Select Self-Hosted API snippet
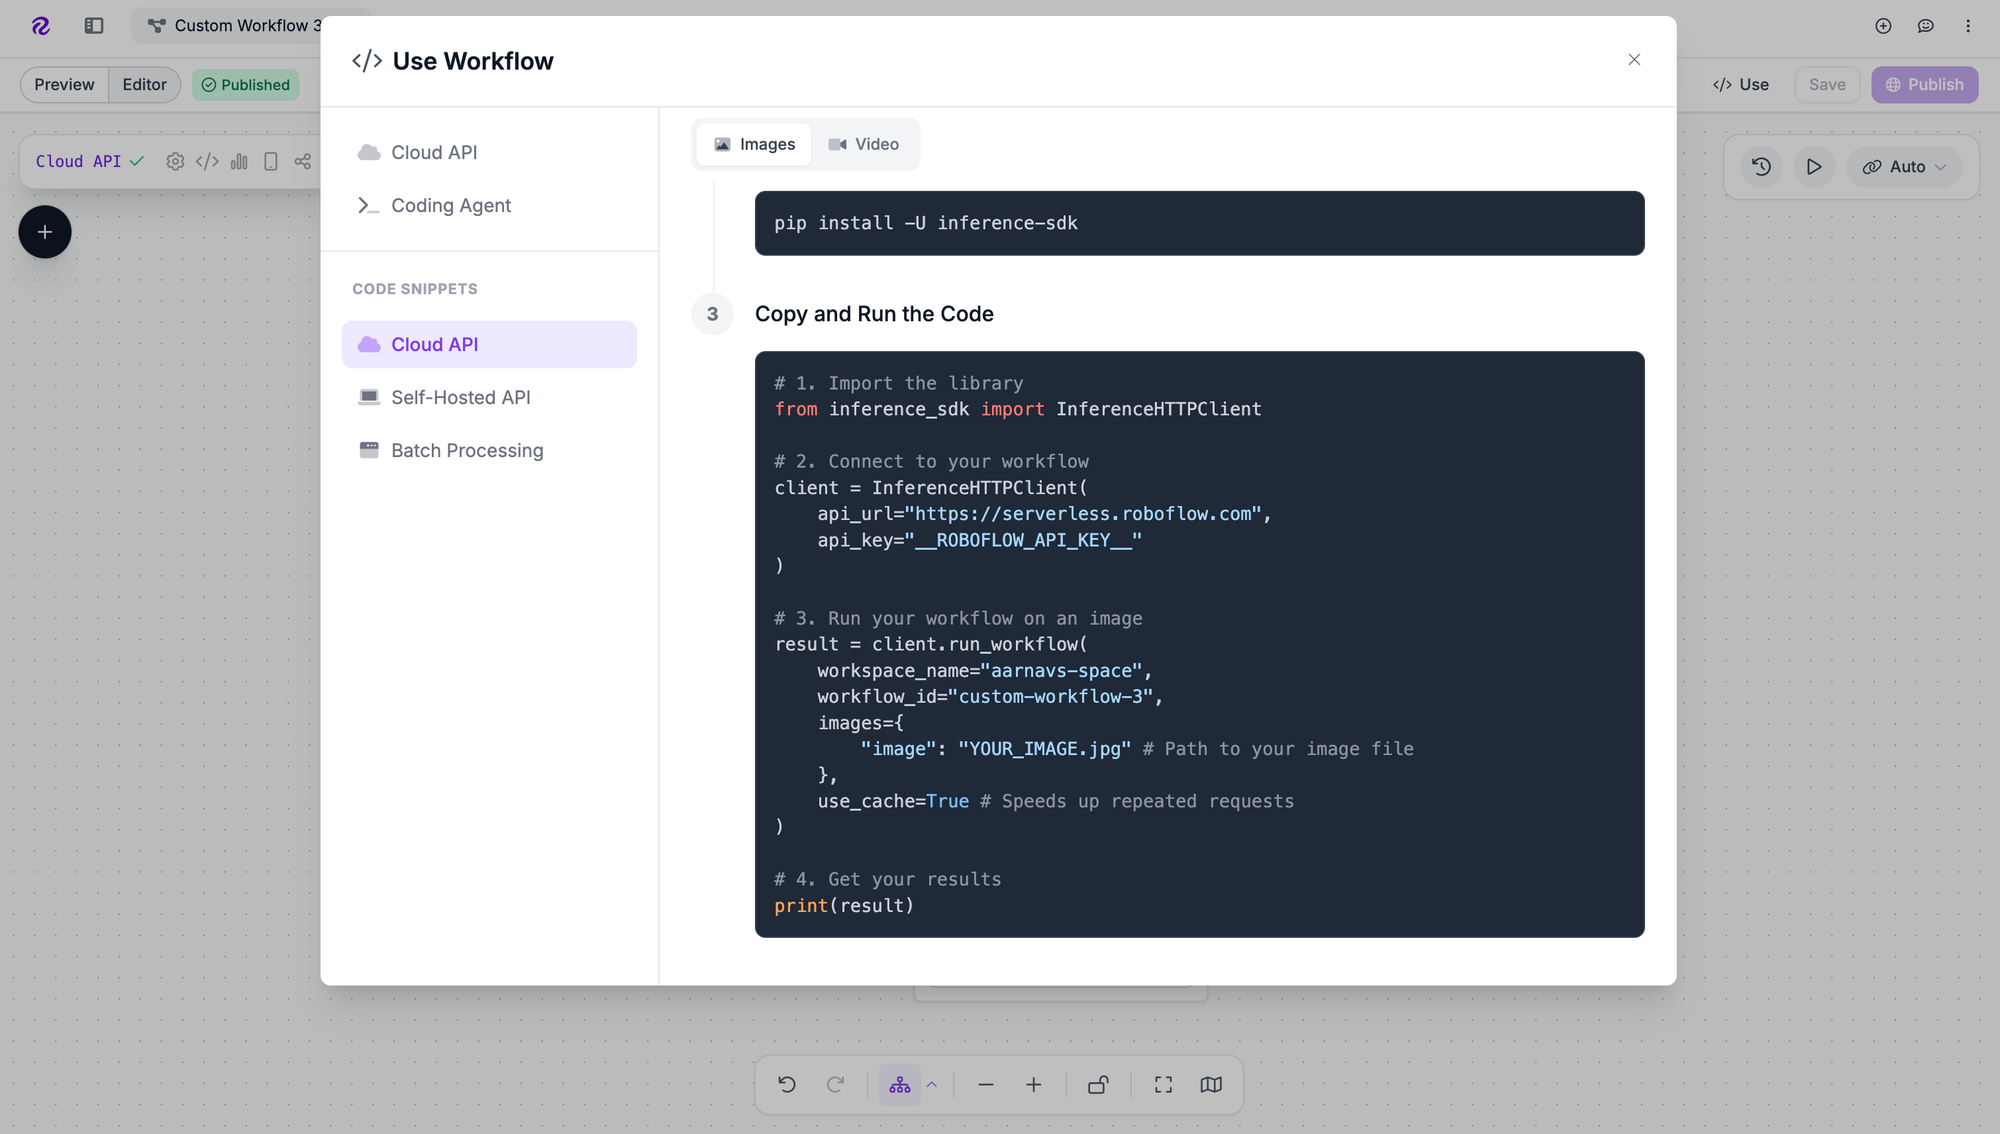Image resolution: width=2000 pixels, height=1134 pixels. 489,397
